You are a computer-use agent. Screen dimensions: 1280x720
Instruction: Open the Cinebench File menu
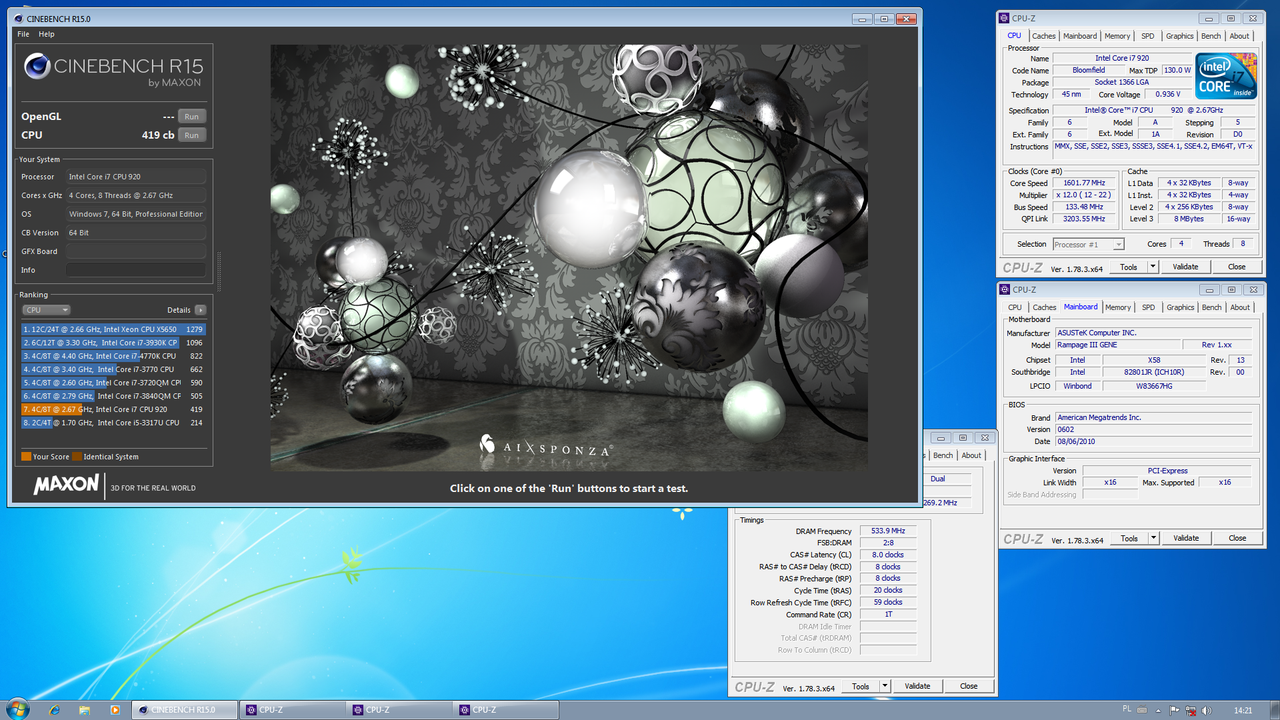click(x=23, y=34)
